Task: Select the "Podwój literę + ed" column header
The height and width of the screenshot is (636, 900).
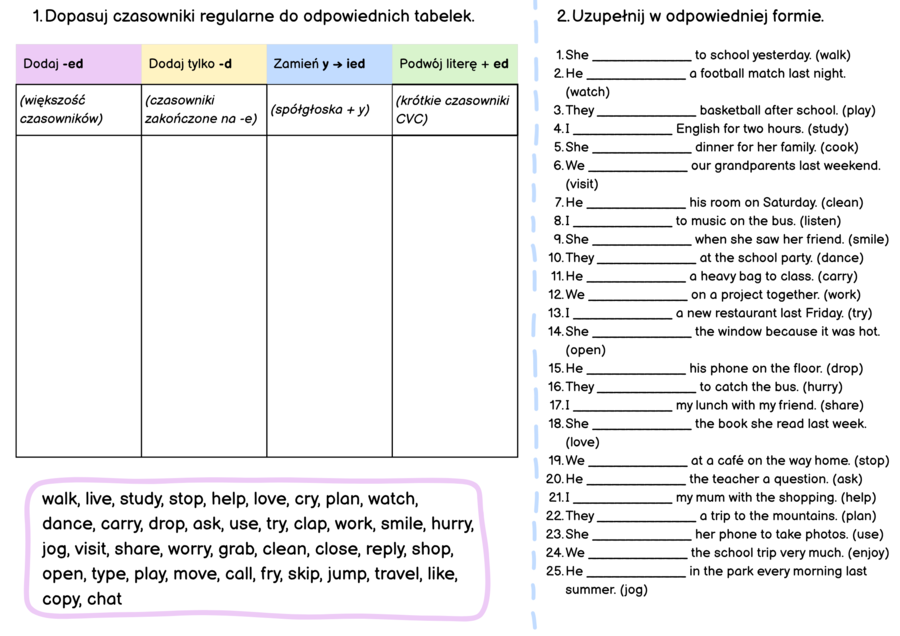Action: (x=455, y=64)
